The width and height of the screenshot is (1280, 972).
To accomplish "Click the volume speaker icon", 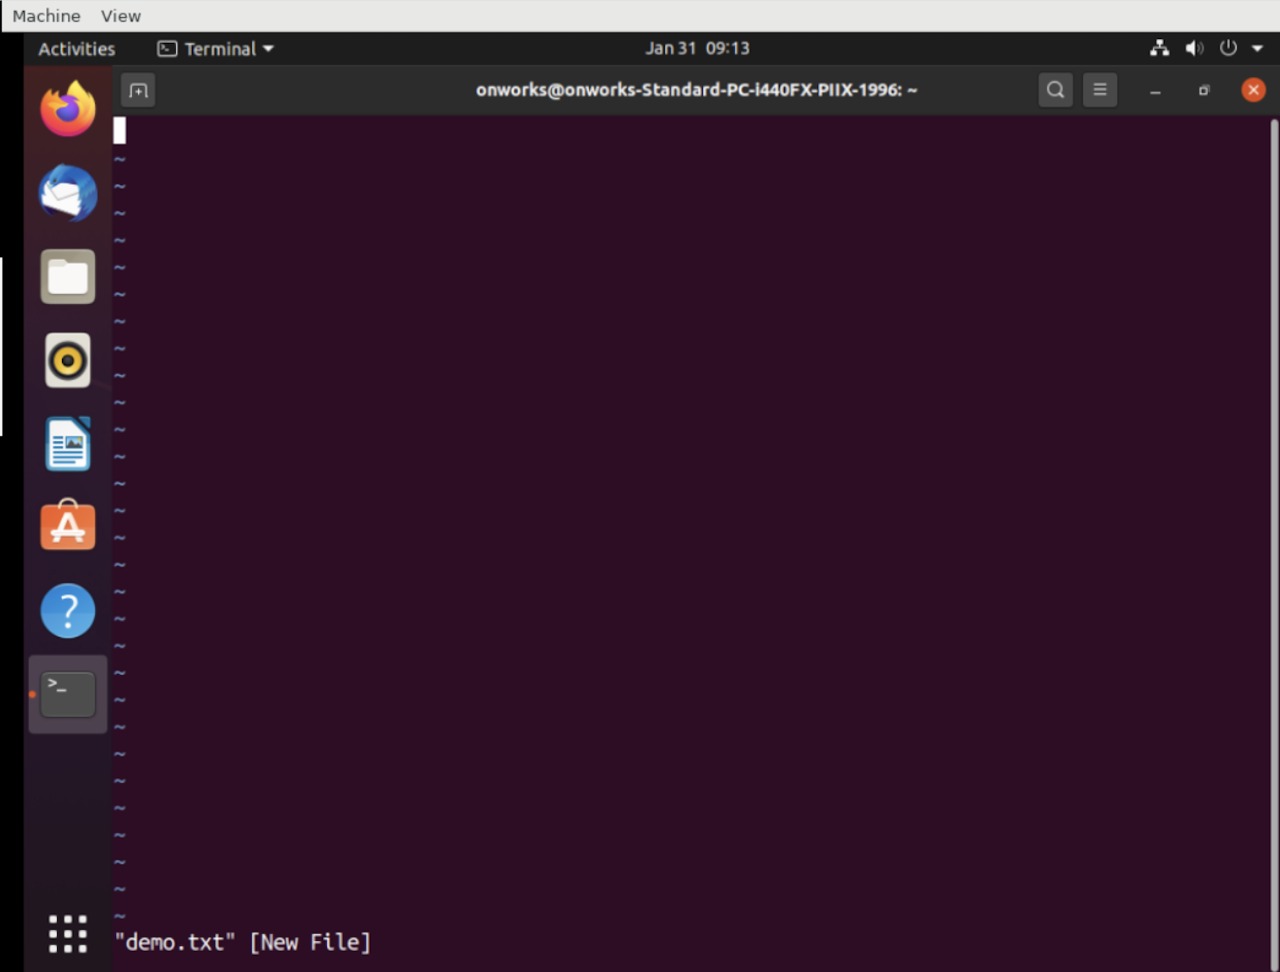I will pos(1194,48).
